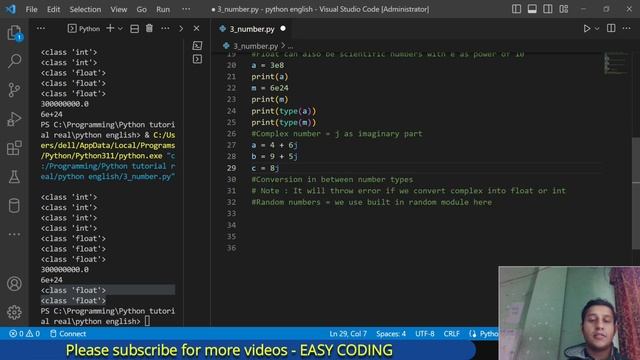Open the Run and Debug view
The width and height of the screenshot is (640, 360).
[x=14, y=119]
